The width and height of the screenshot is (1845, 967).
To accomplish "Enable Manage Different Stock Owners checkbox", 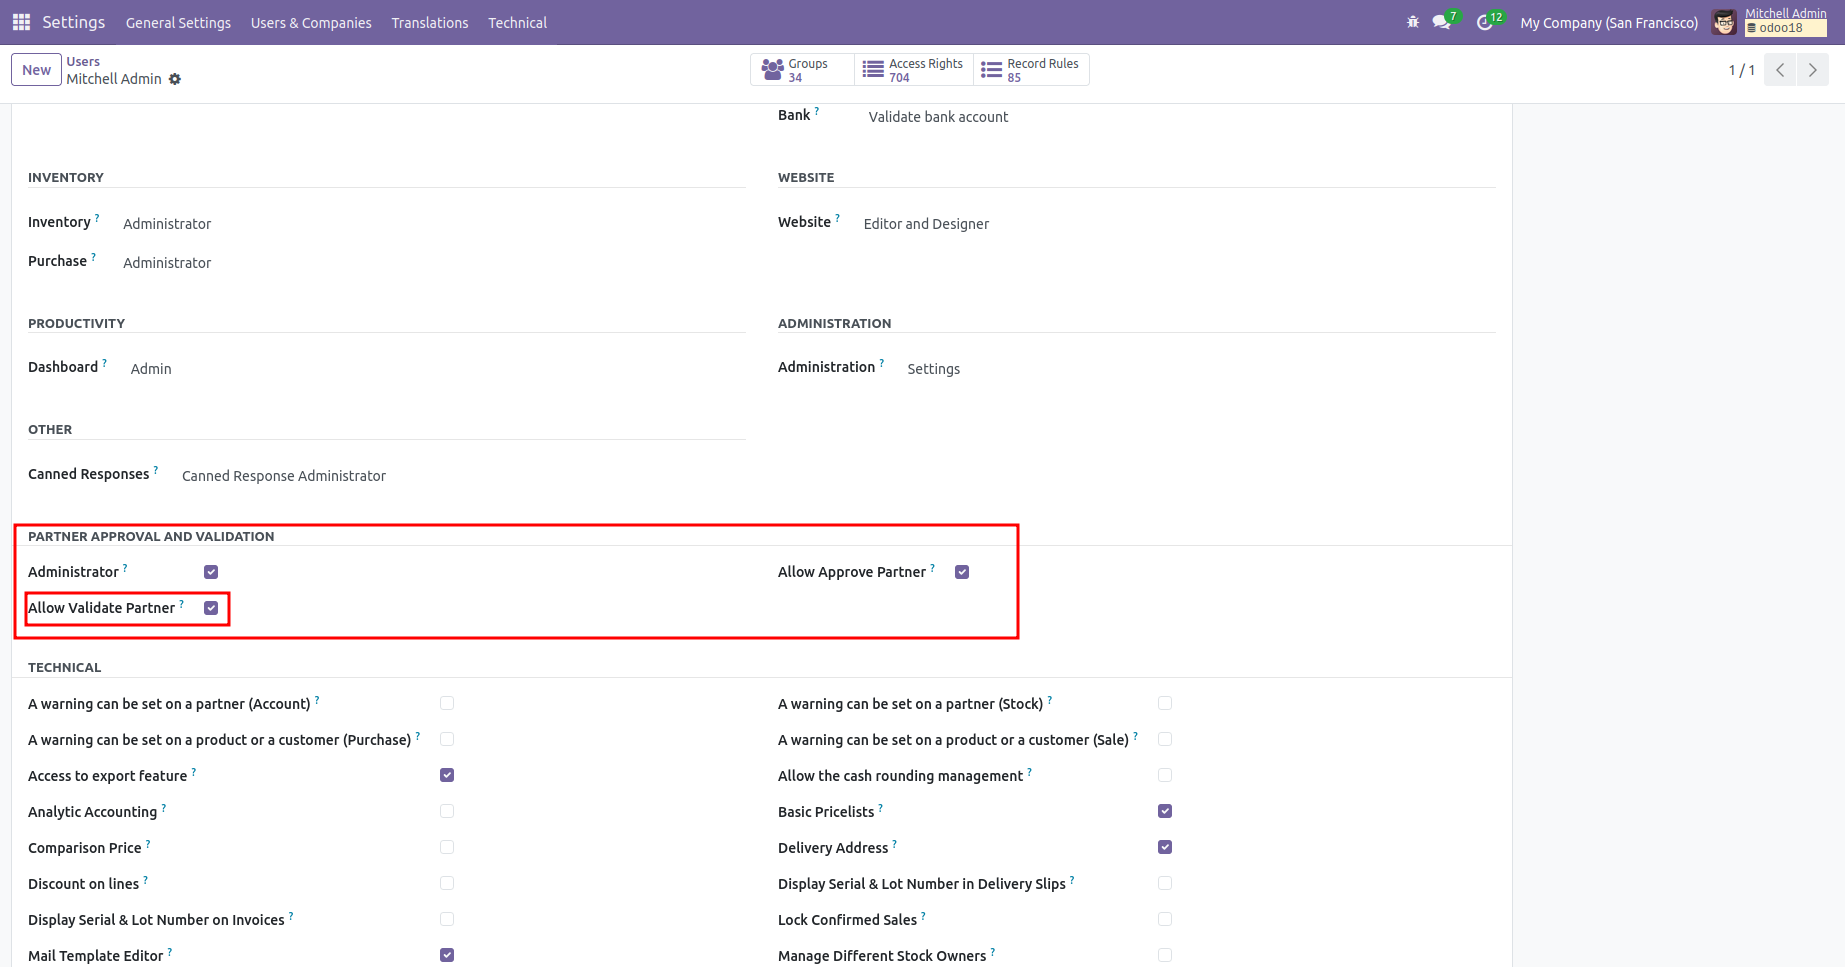I will click(x=1165, y=955).
